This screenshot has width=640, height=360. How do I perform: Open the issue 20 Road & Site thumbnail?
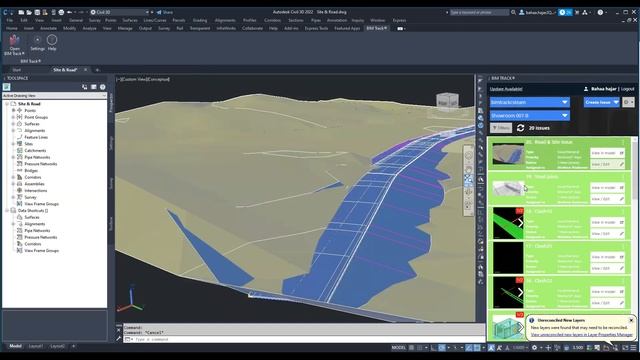(508, 153)
